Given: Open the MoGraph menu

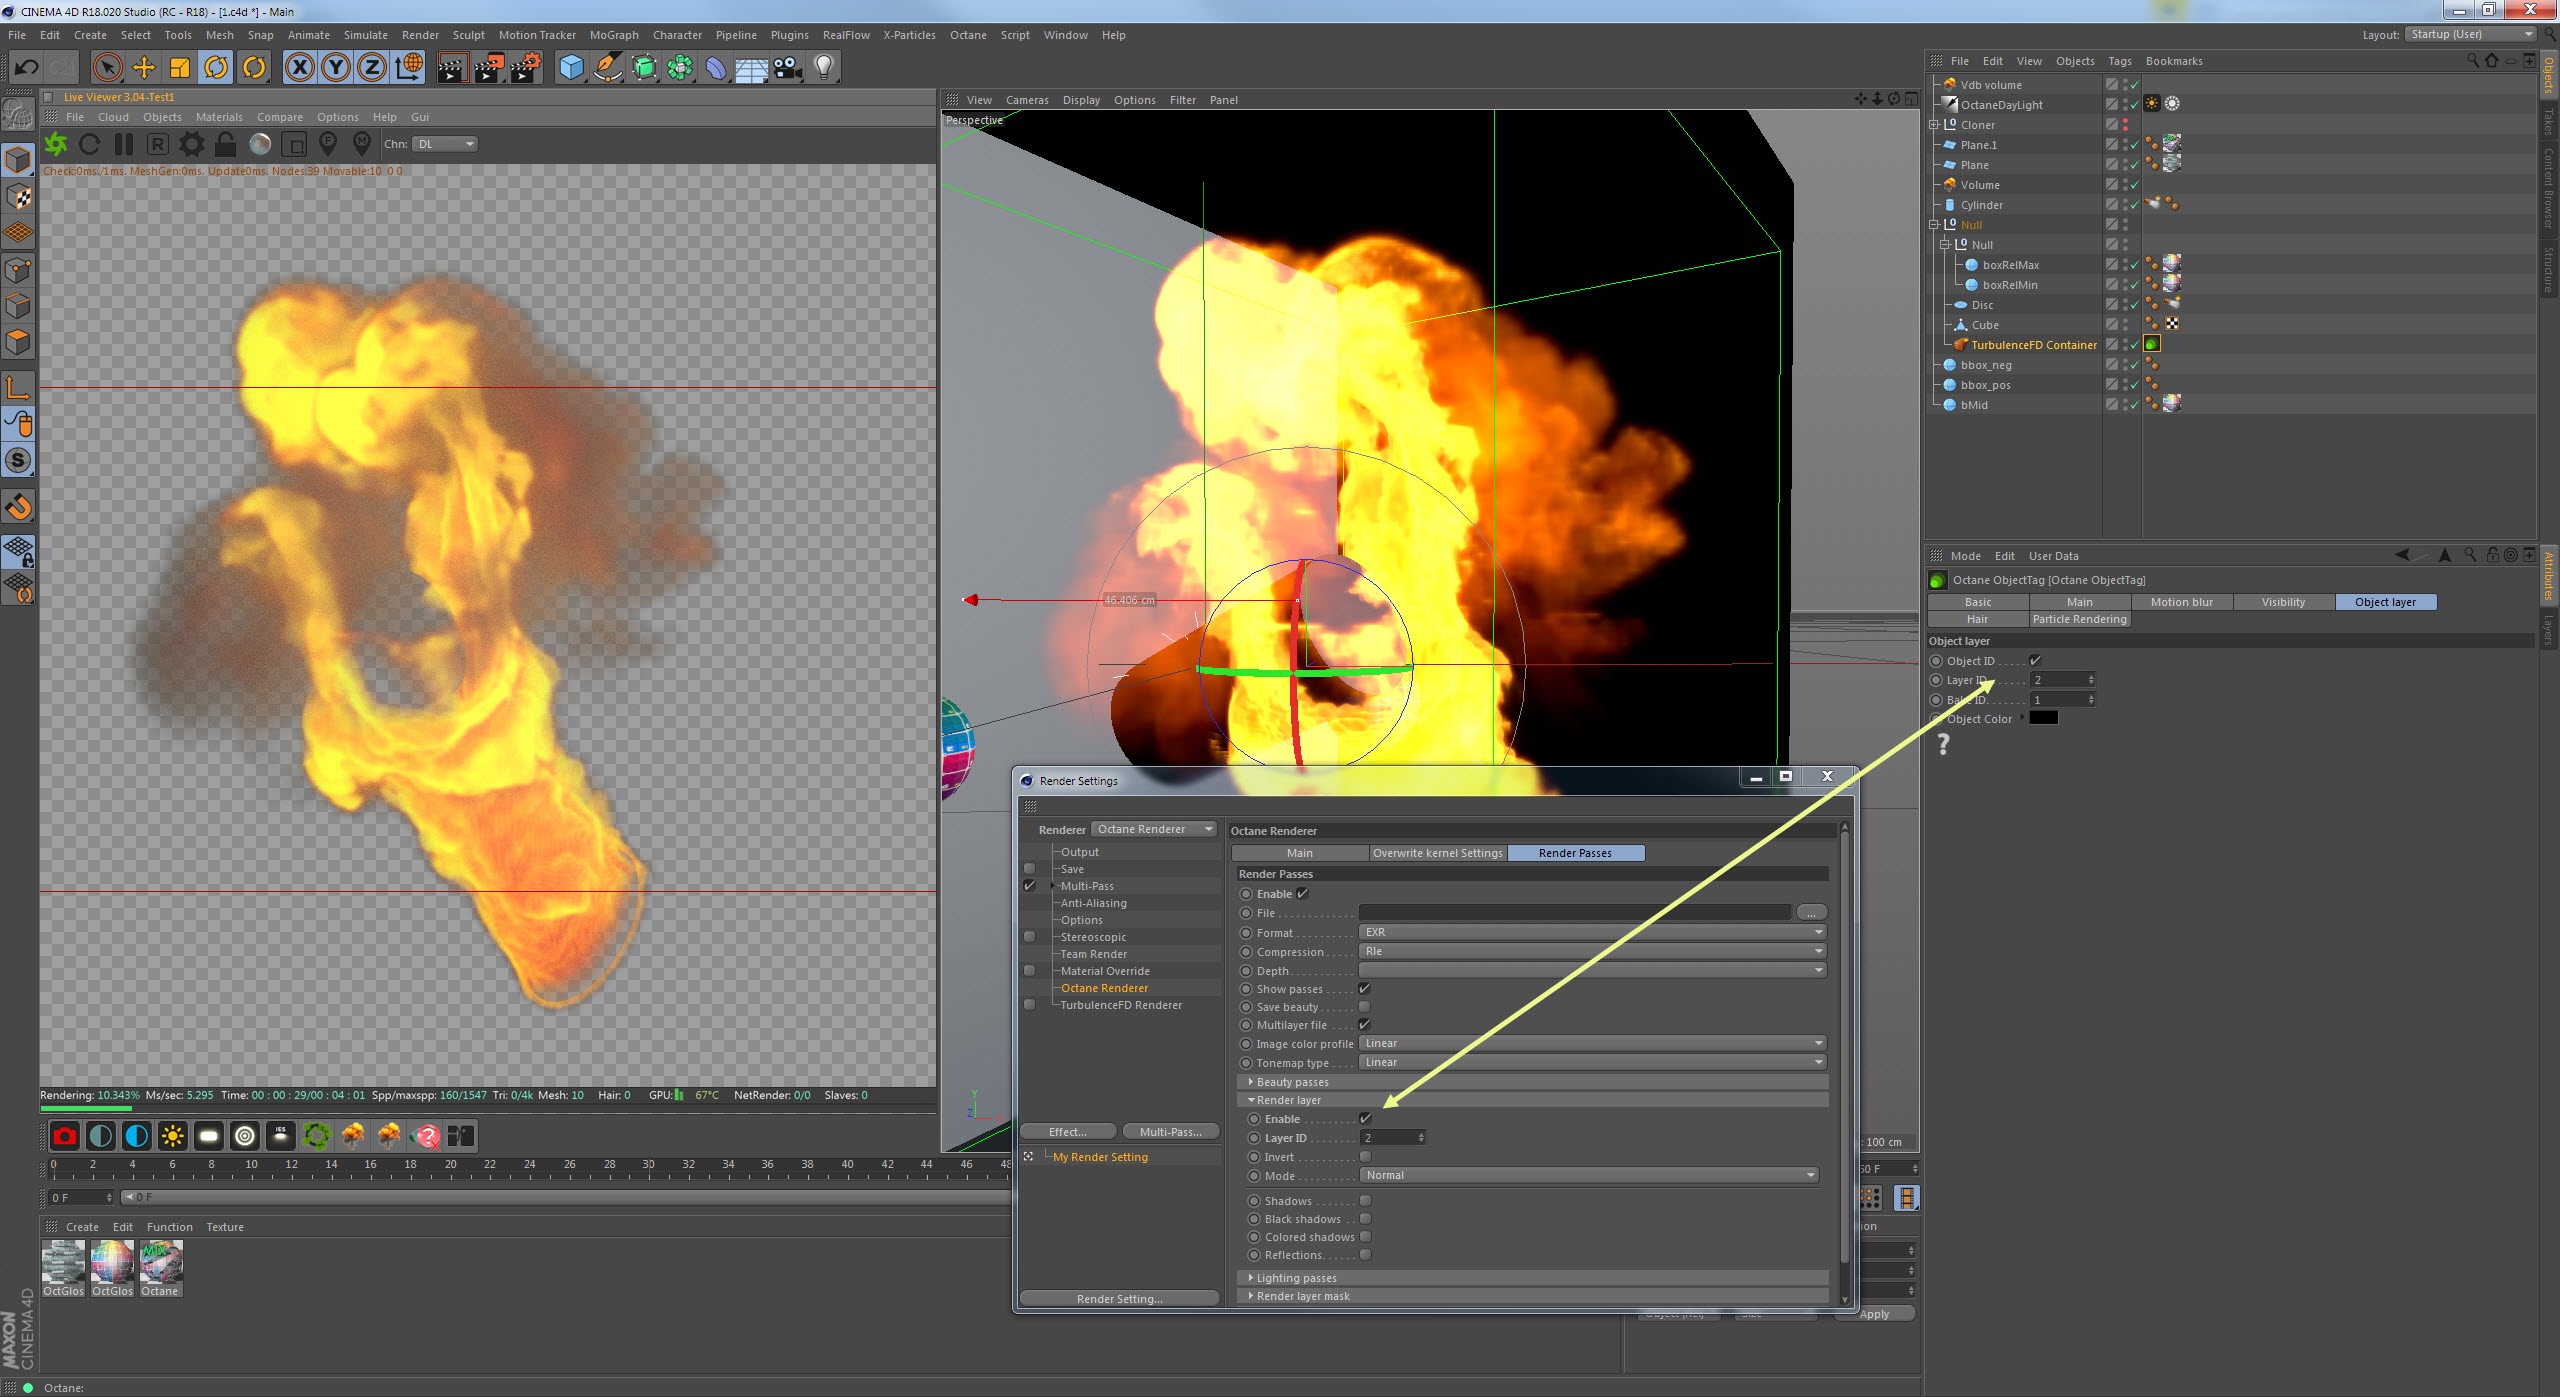Looking at the screenshot, I should (613, 35).
